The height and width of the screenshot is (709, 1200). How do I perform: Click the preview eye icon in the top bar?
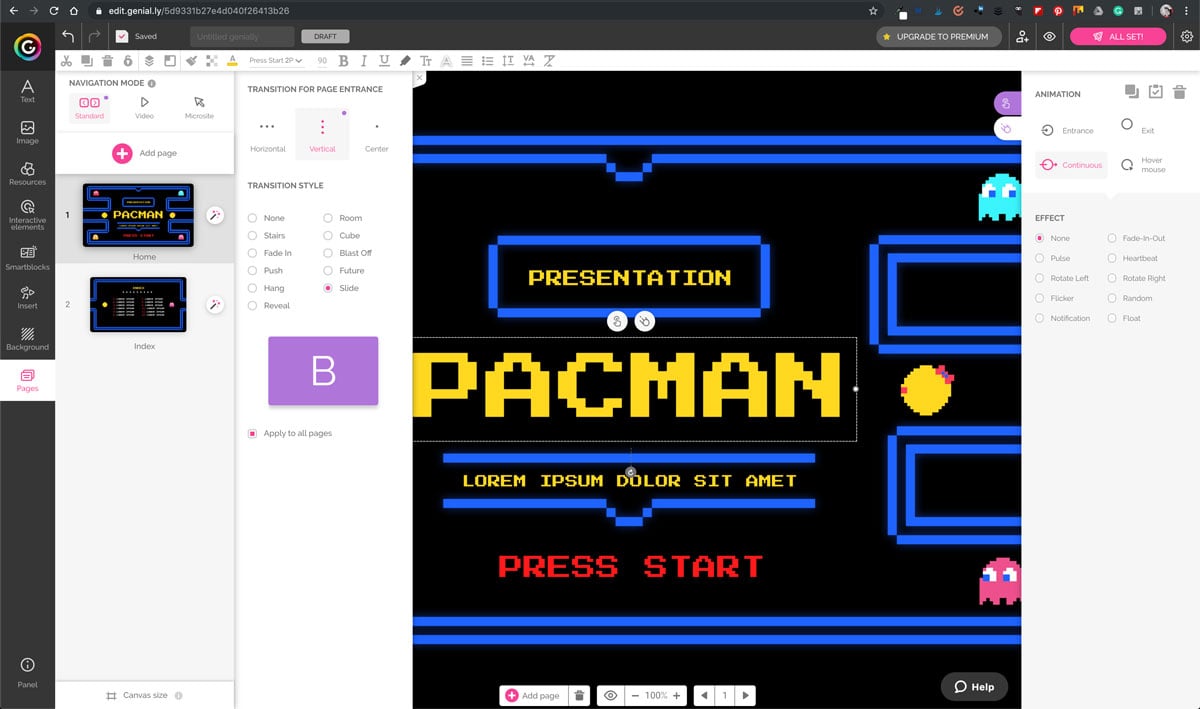(x=1050, y=36)
